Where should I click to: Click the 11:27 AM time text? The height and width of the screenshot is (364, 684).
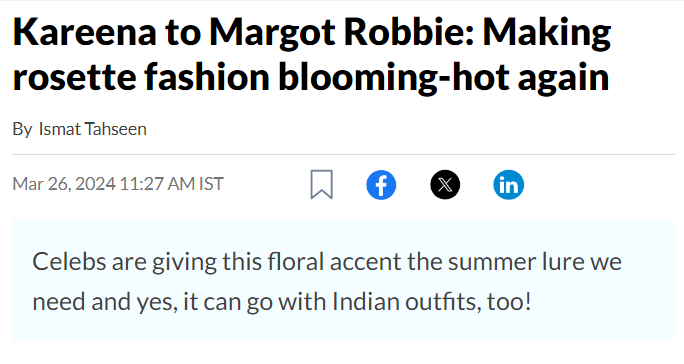pyautogui.click(x=157, y=184)
